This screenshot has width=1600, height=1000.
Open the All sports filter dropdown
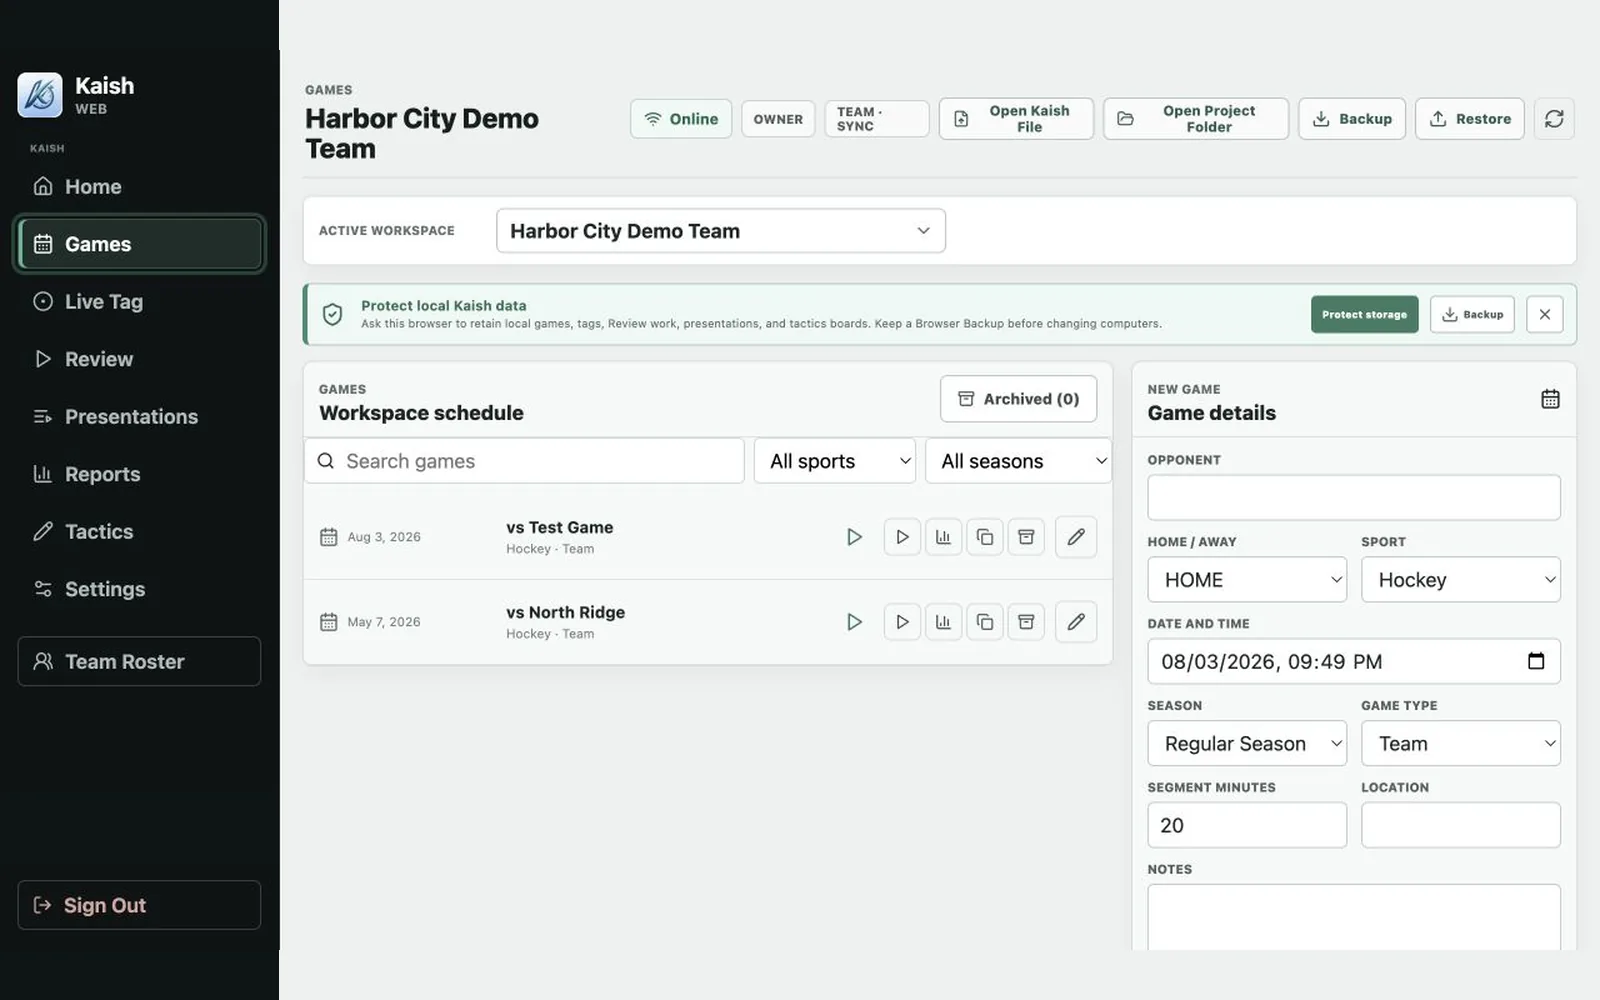[x=835, y=461]
